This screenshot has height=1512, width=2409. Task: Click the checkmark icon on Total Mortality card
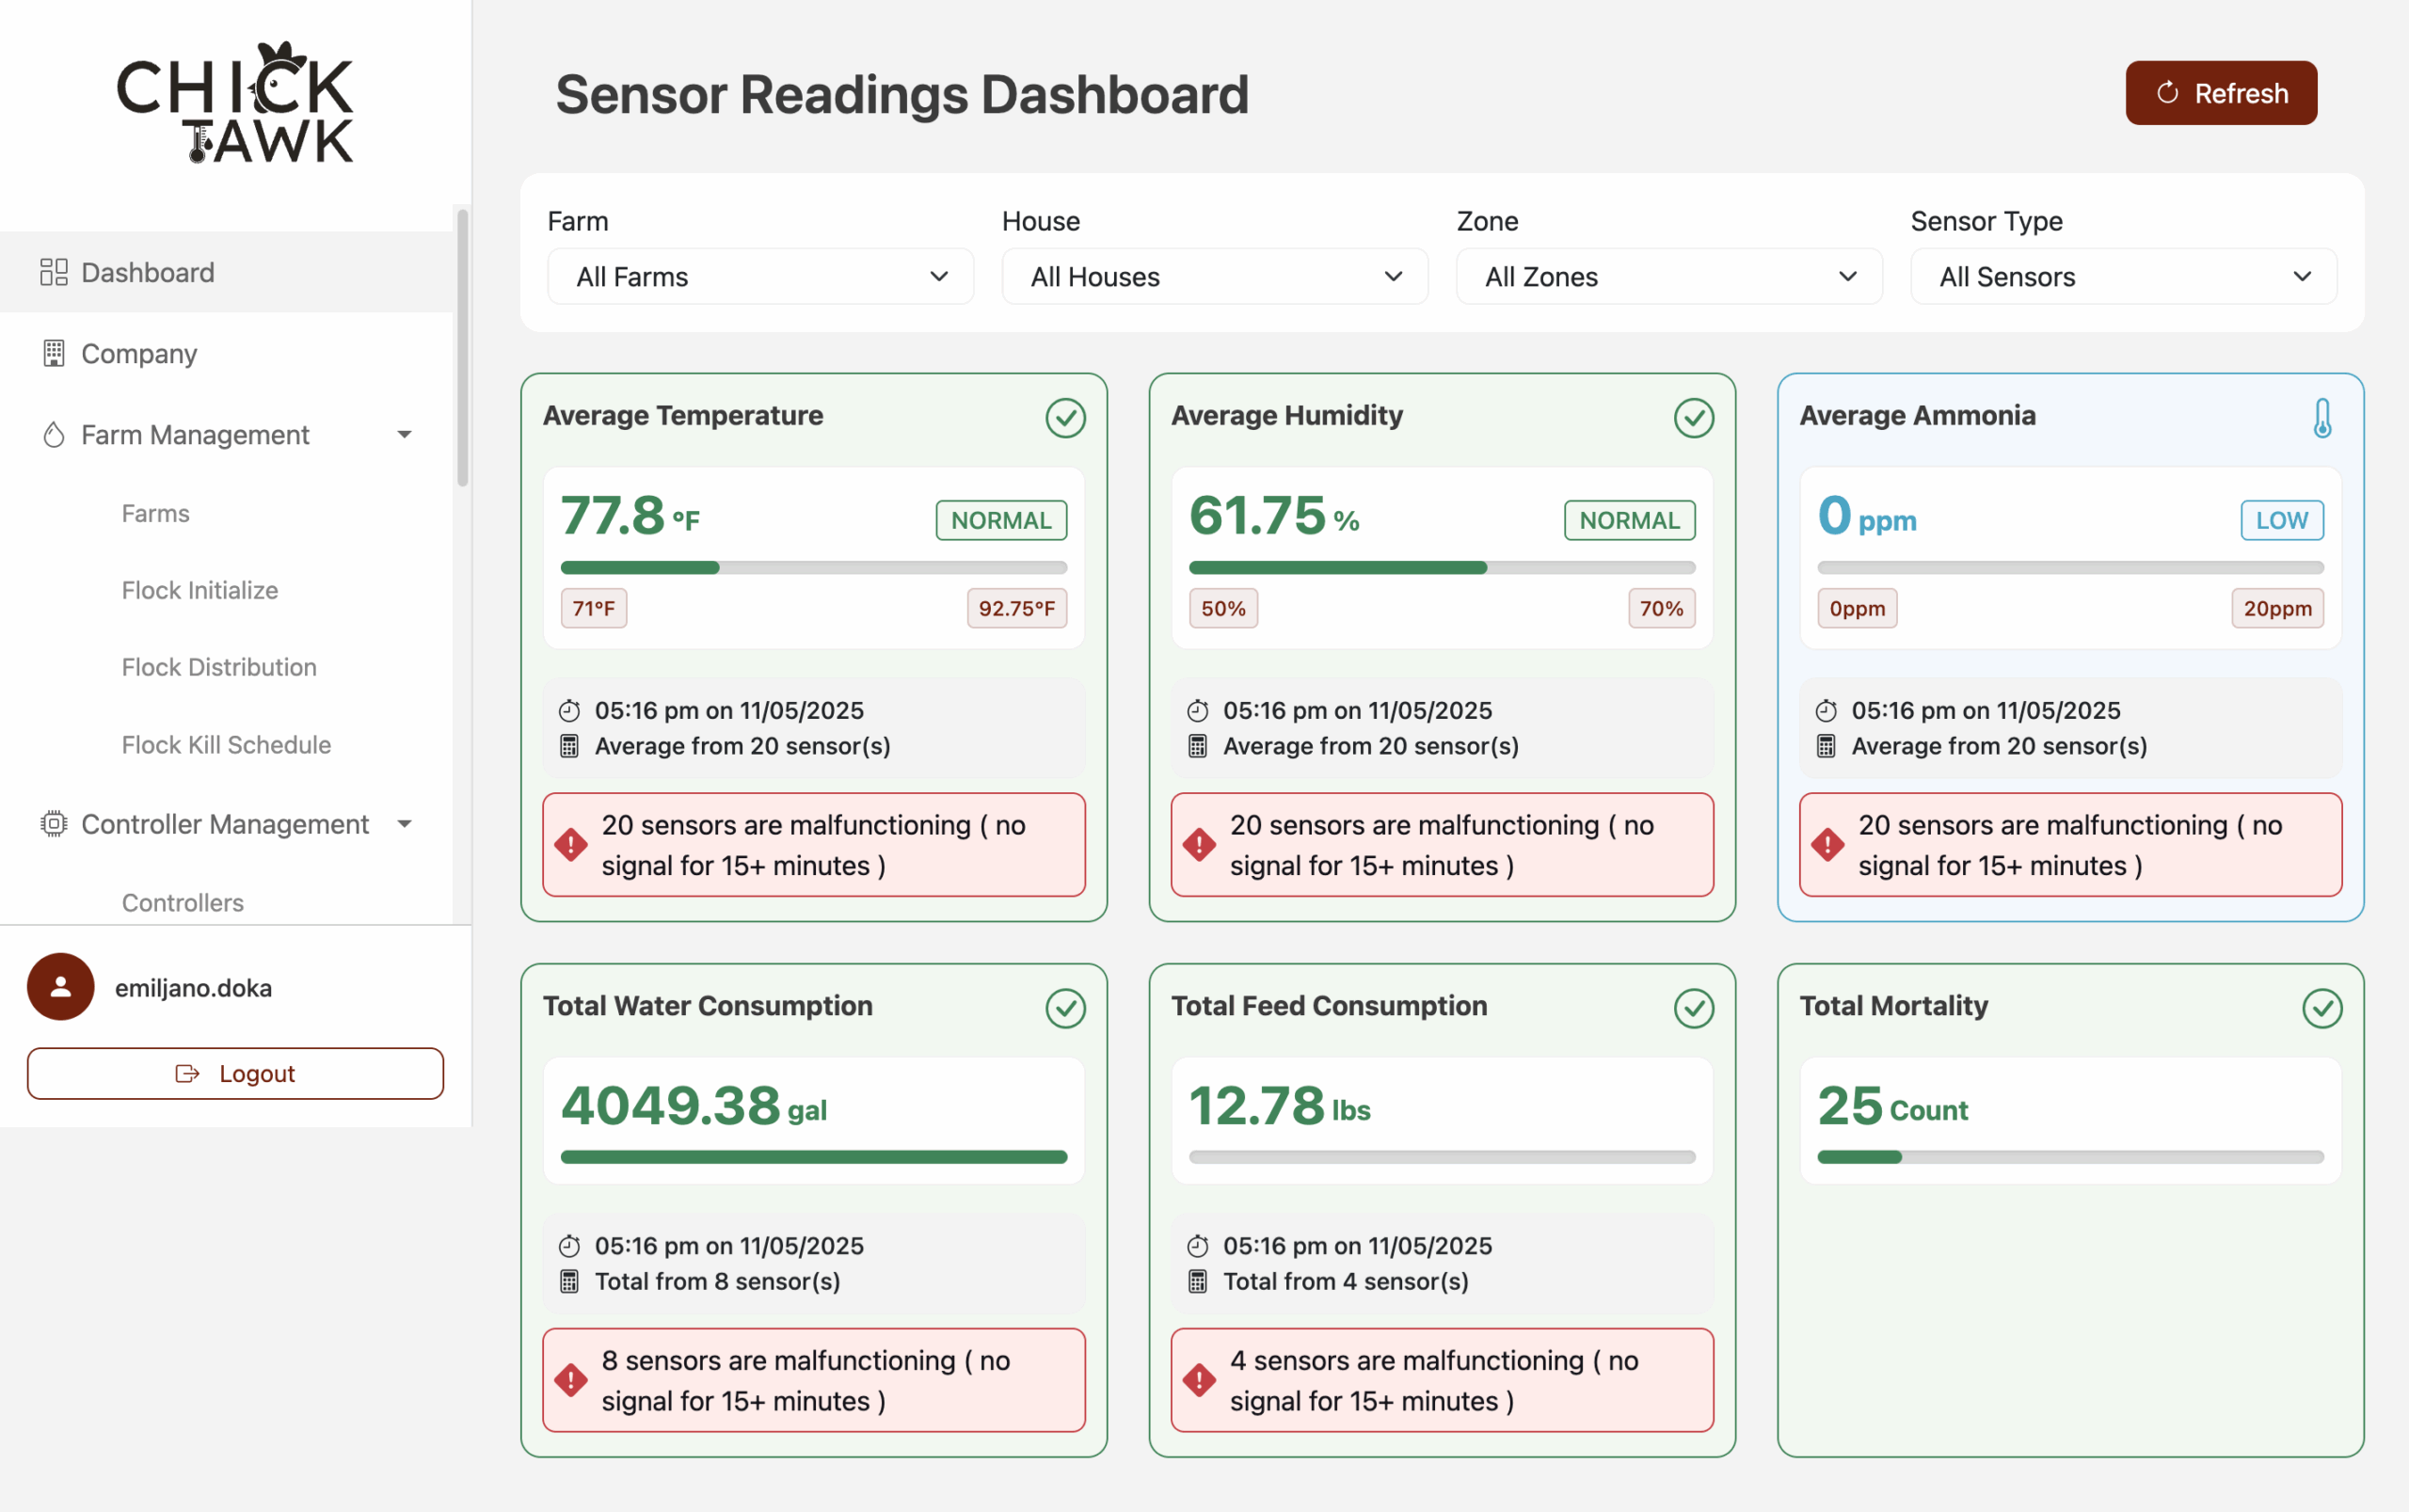[2322, 1008]
